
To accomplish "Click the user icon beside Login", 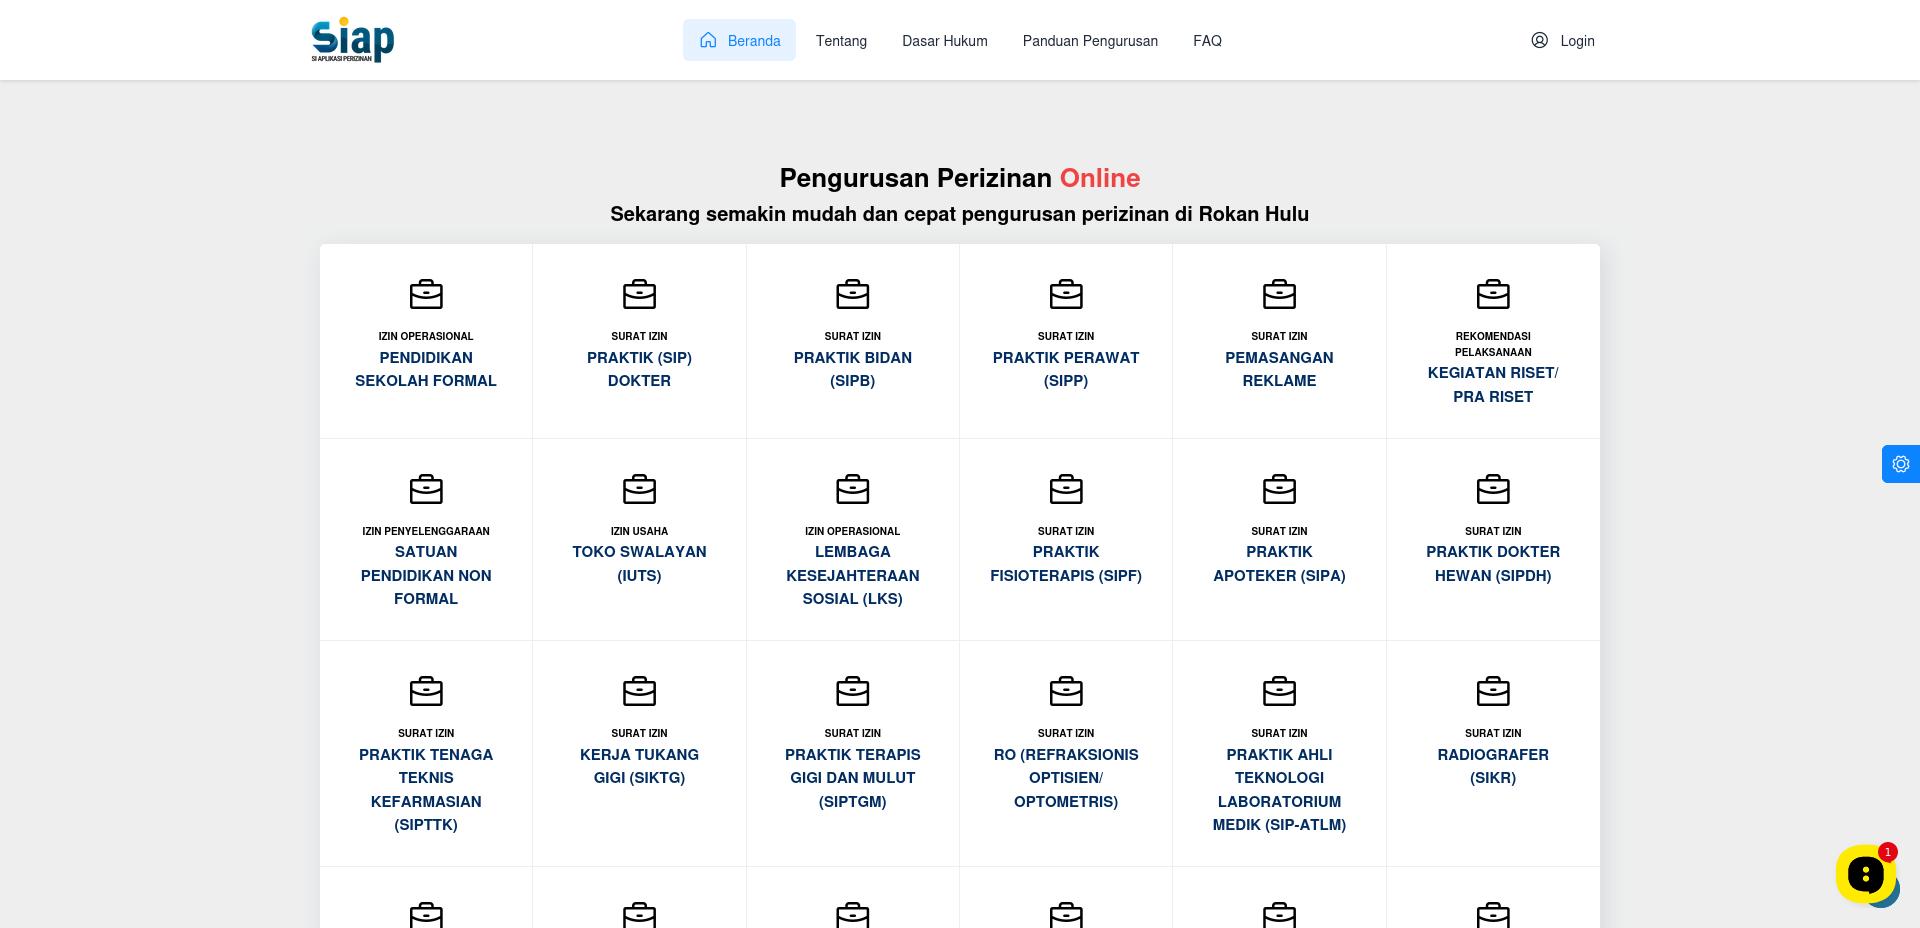I will coord(1539,40).
